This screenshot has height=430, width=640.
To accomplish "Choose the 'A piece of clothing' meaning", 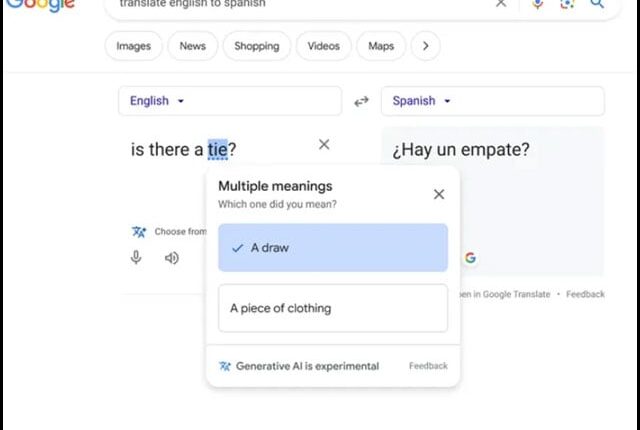I will tap(333, 308).
